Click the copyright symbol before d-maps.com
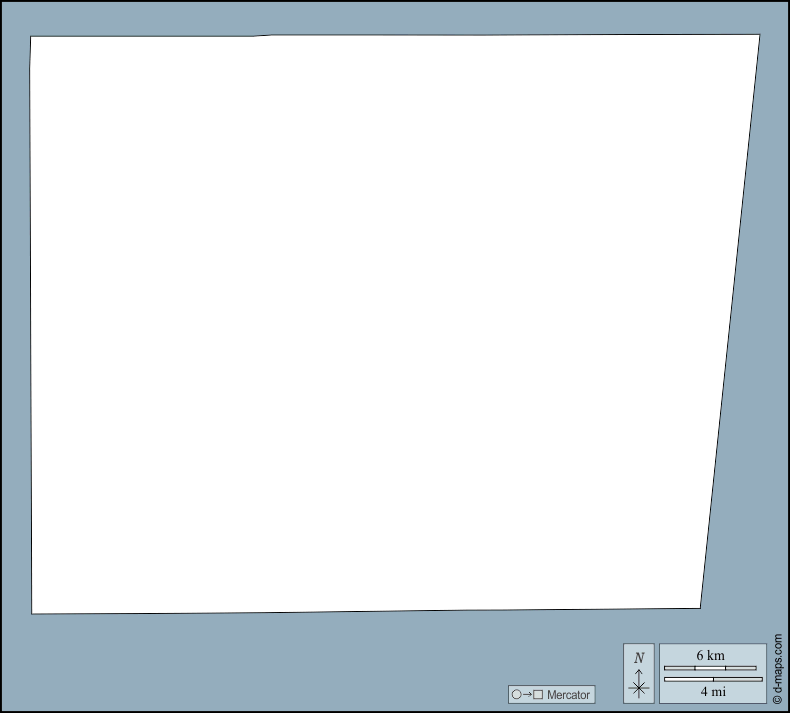The height and width of the screenshot is (713, 790). pos(777,700)
